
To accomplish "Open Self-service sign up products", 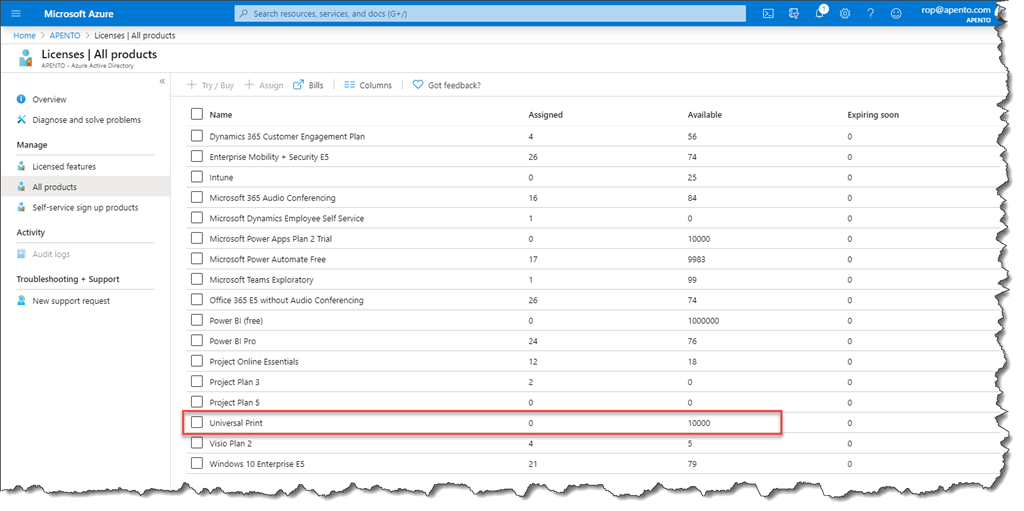I will [86, 208].
